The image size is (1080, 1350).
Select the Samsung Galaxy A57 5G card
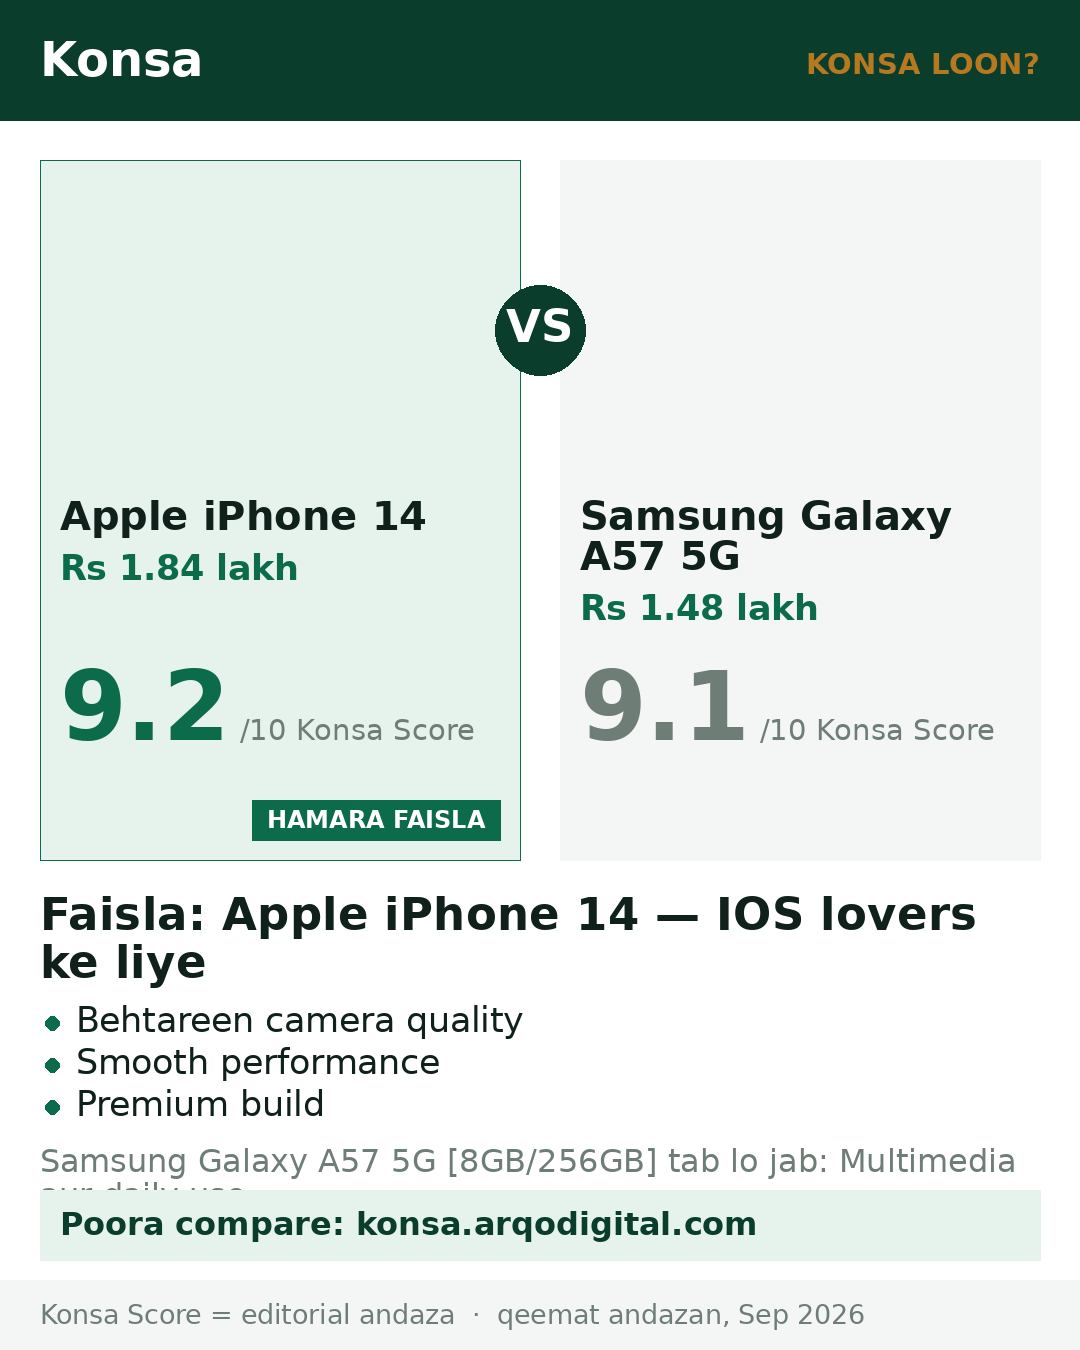800,510
